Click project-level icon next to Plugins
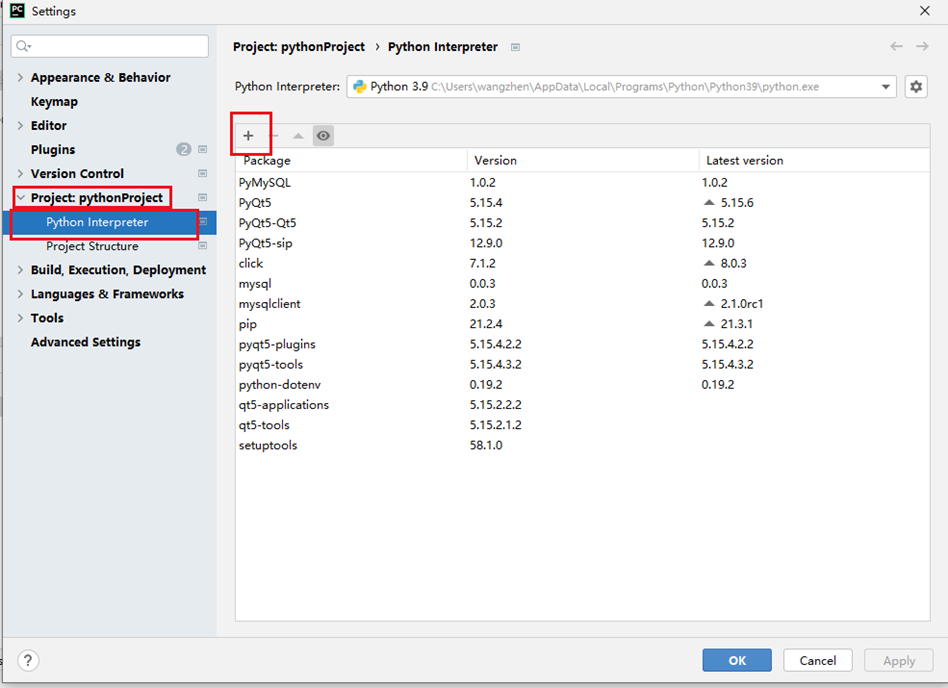Screen dimensions: 948x688 [x=203, y=149]
